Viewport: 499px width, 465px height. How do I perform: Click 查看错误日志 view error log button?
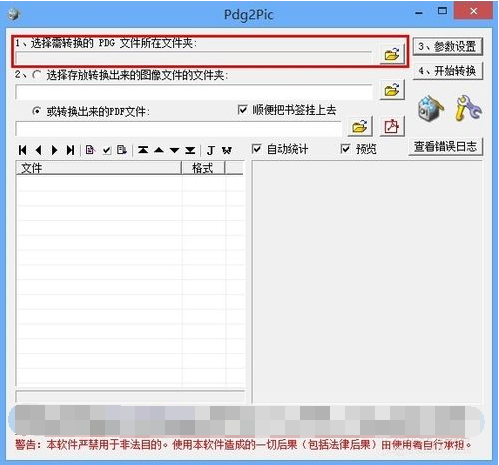[x=446, y=146]
